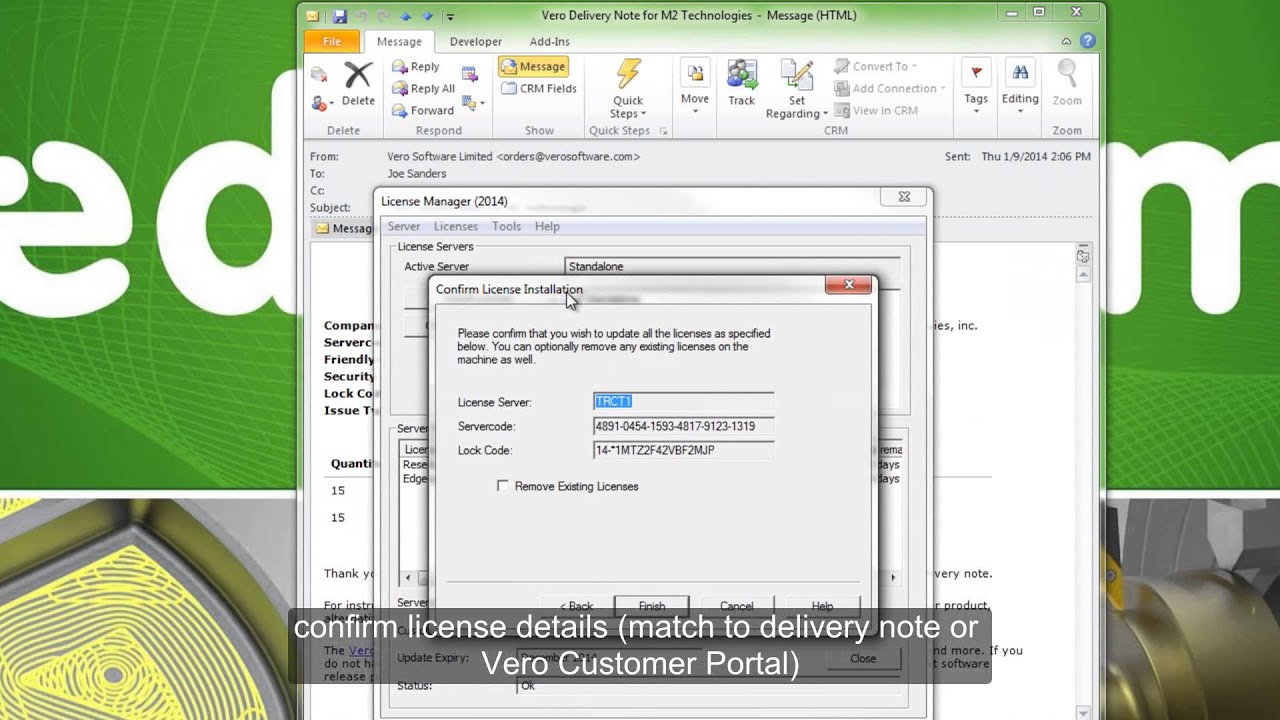Click Previous Item arrow in quick access toolbar
Screen dimensions: 1280x720
406,16
